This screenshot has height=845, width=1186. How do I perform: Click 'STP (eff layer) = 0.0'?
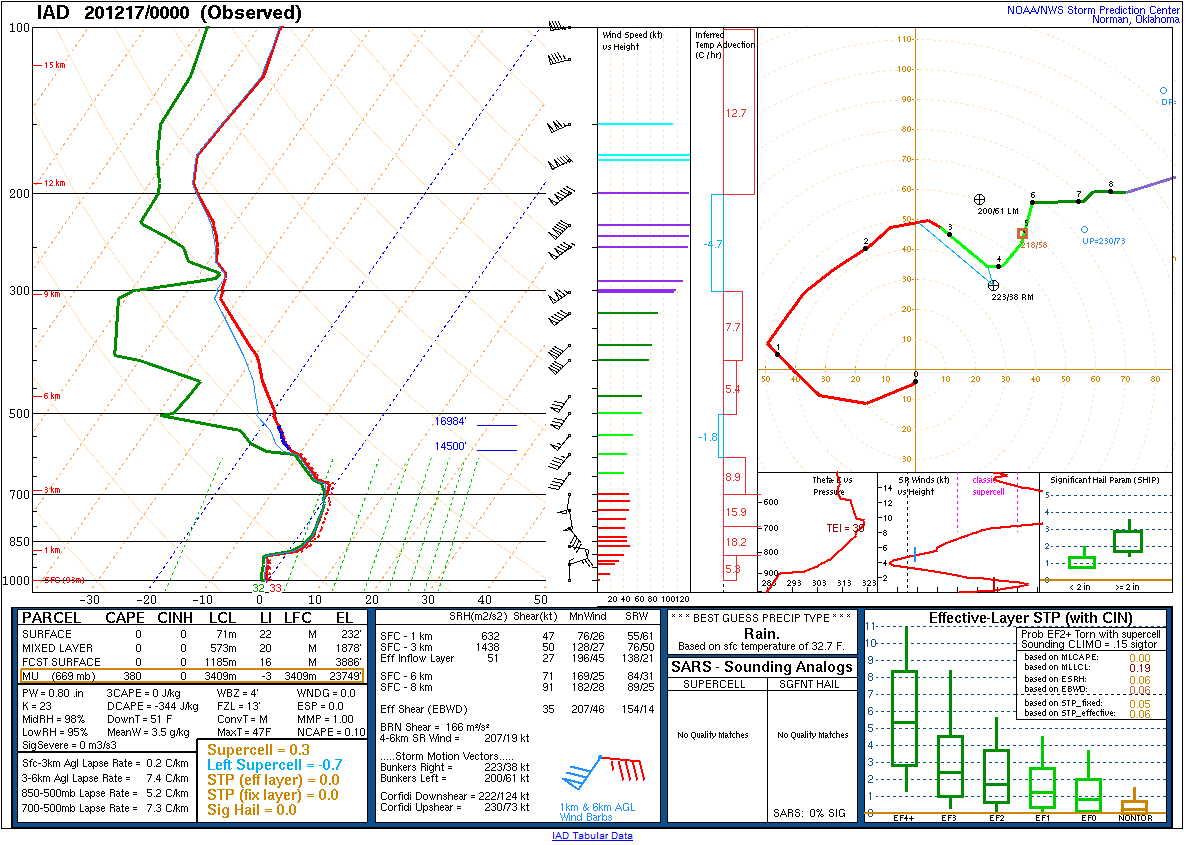273,780
